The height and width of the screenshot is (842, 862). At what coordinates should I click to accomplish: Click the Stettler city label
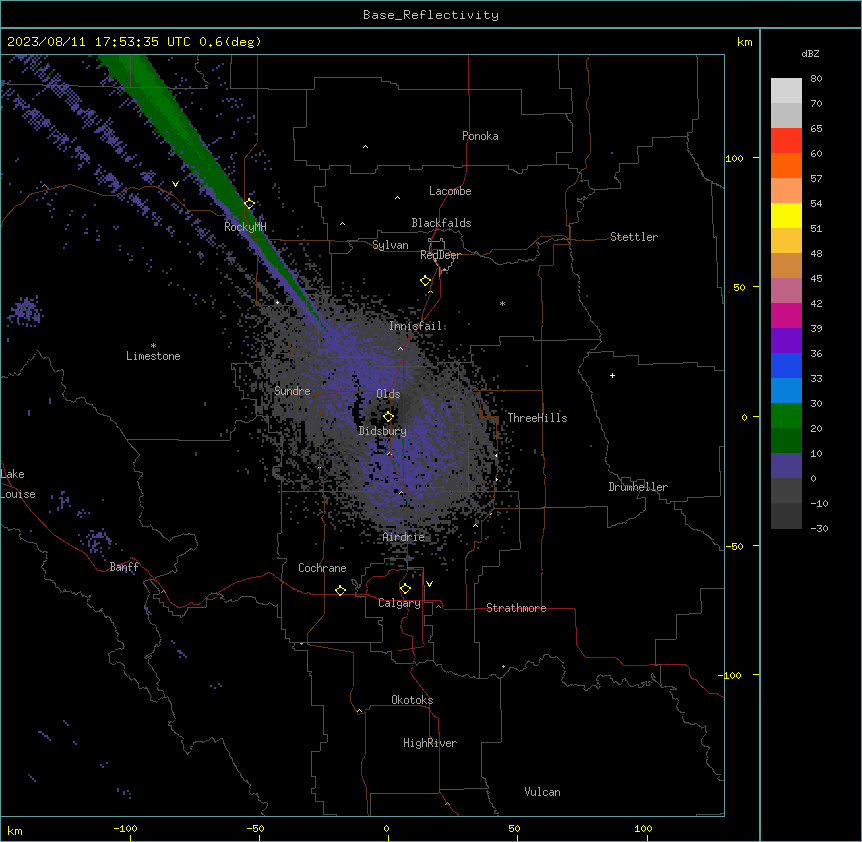click(x=634, y=237)
